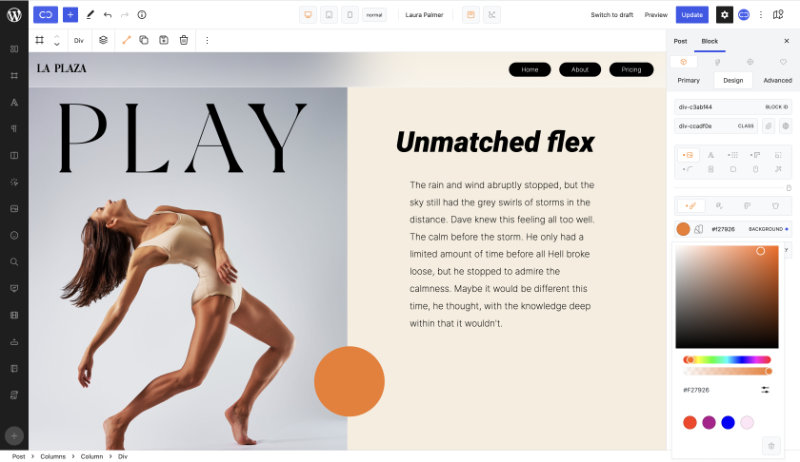Open top bar three-dot more options menu
This screenshot has width=800, height=462.
click(x=761, y=15)
